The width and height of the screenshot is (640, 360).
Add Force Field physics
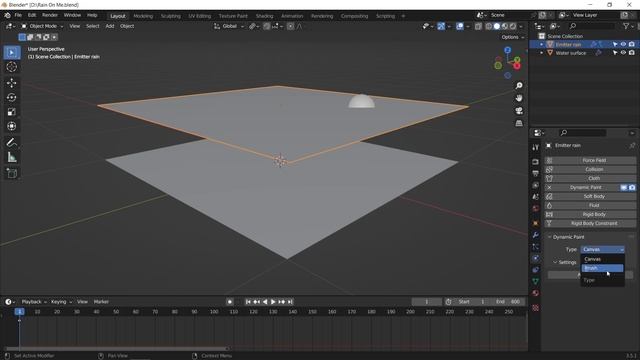(590, 160)
